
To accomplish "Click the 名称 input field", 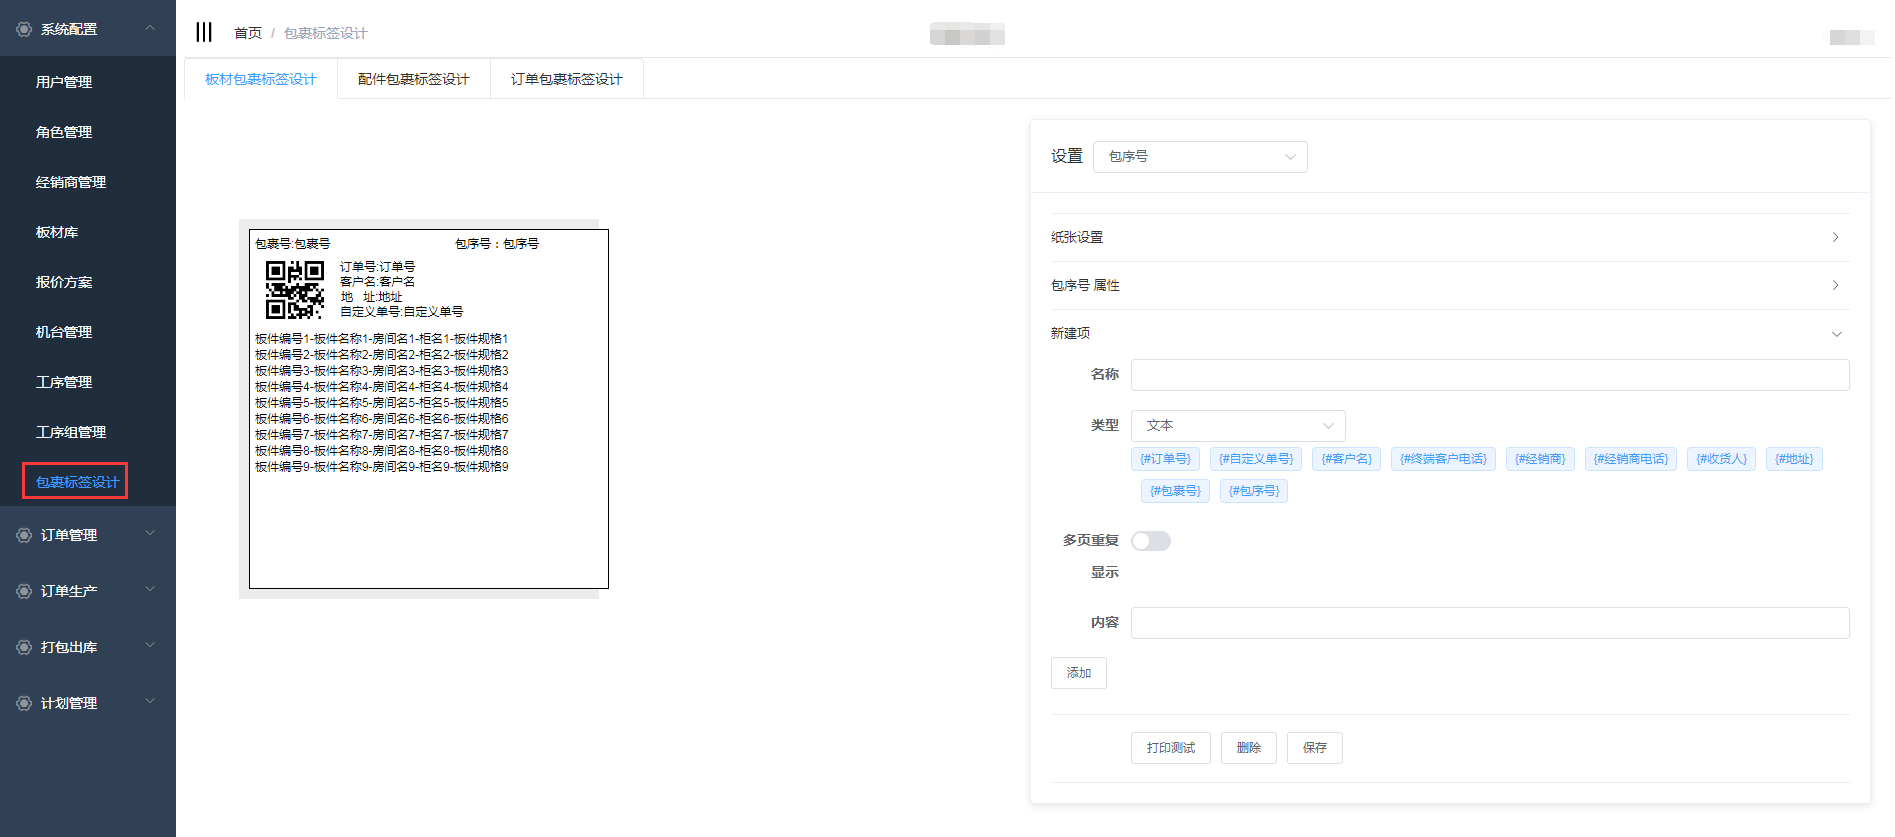I will 1489,375.
